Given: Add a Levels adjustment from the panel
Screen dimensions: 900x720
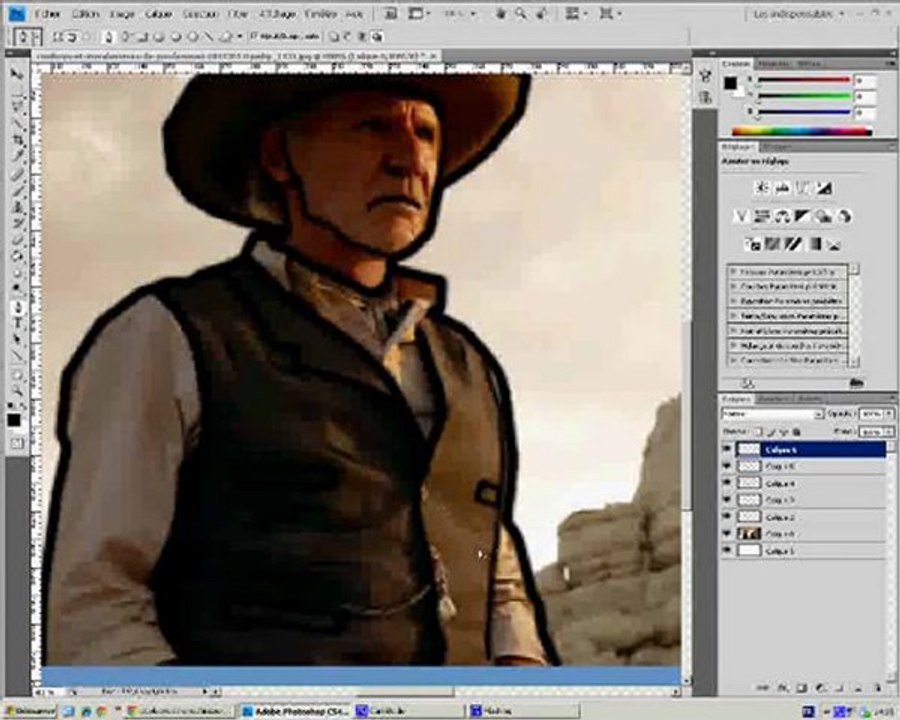Looking at the screenshot, I should point(782,187).
